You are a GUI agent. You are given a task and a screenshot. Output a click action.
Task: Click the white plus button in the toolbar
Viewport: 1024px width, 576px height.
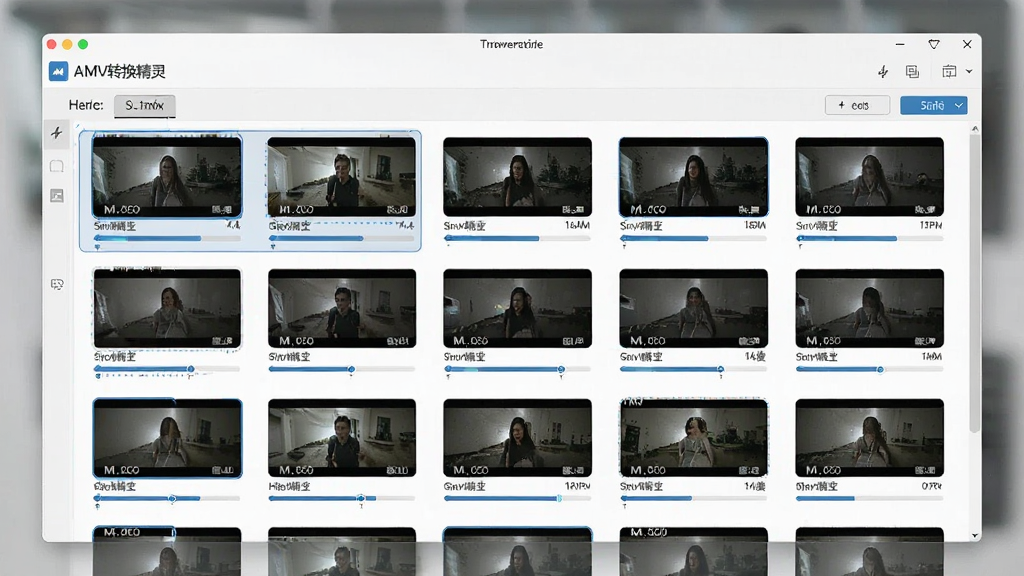click(857, 105)
